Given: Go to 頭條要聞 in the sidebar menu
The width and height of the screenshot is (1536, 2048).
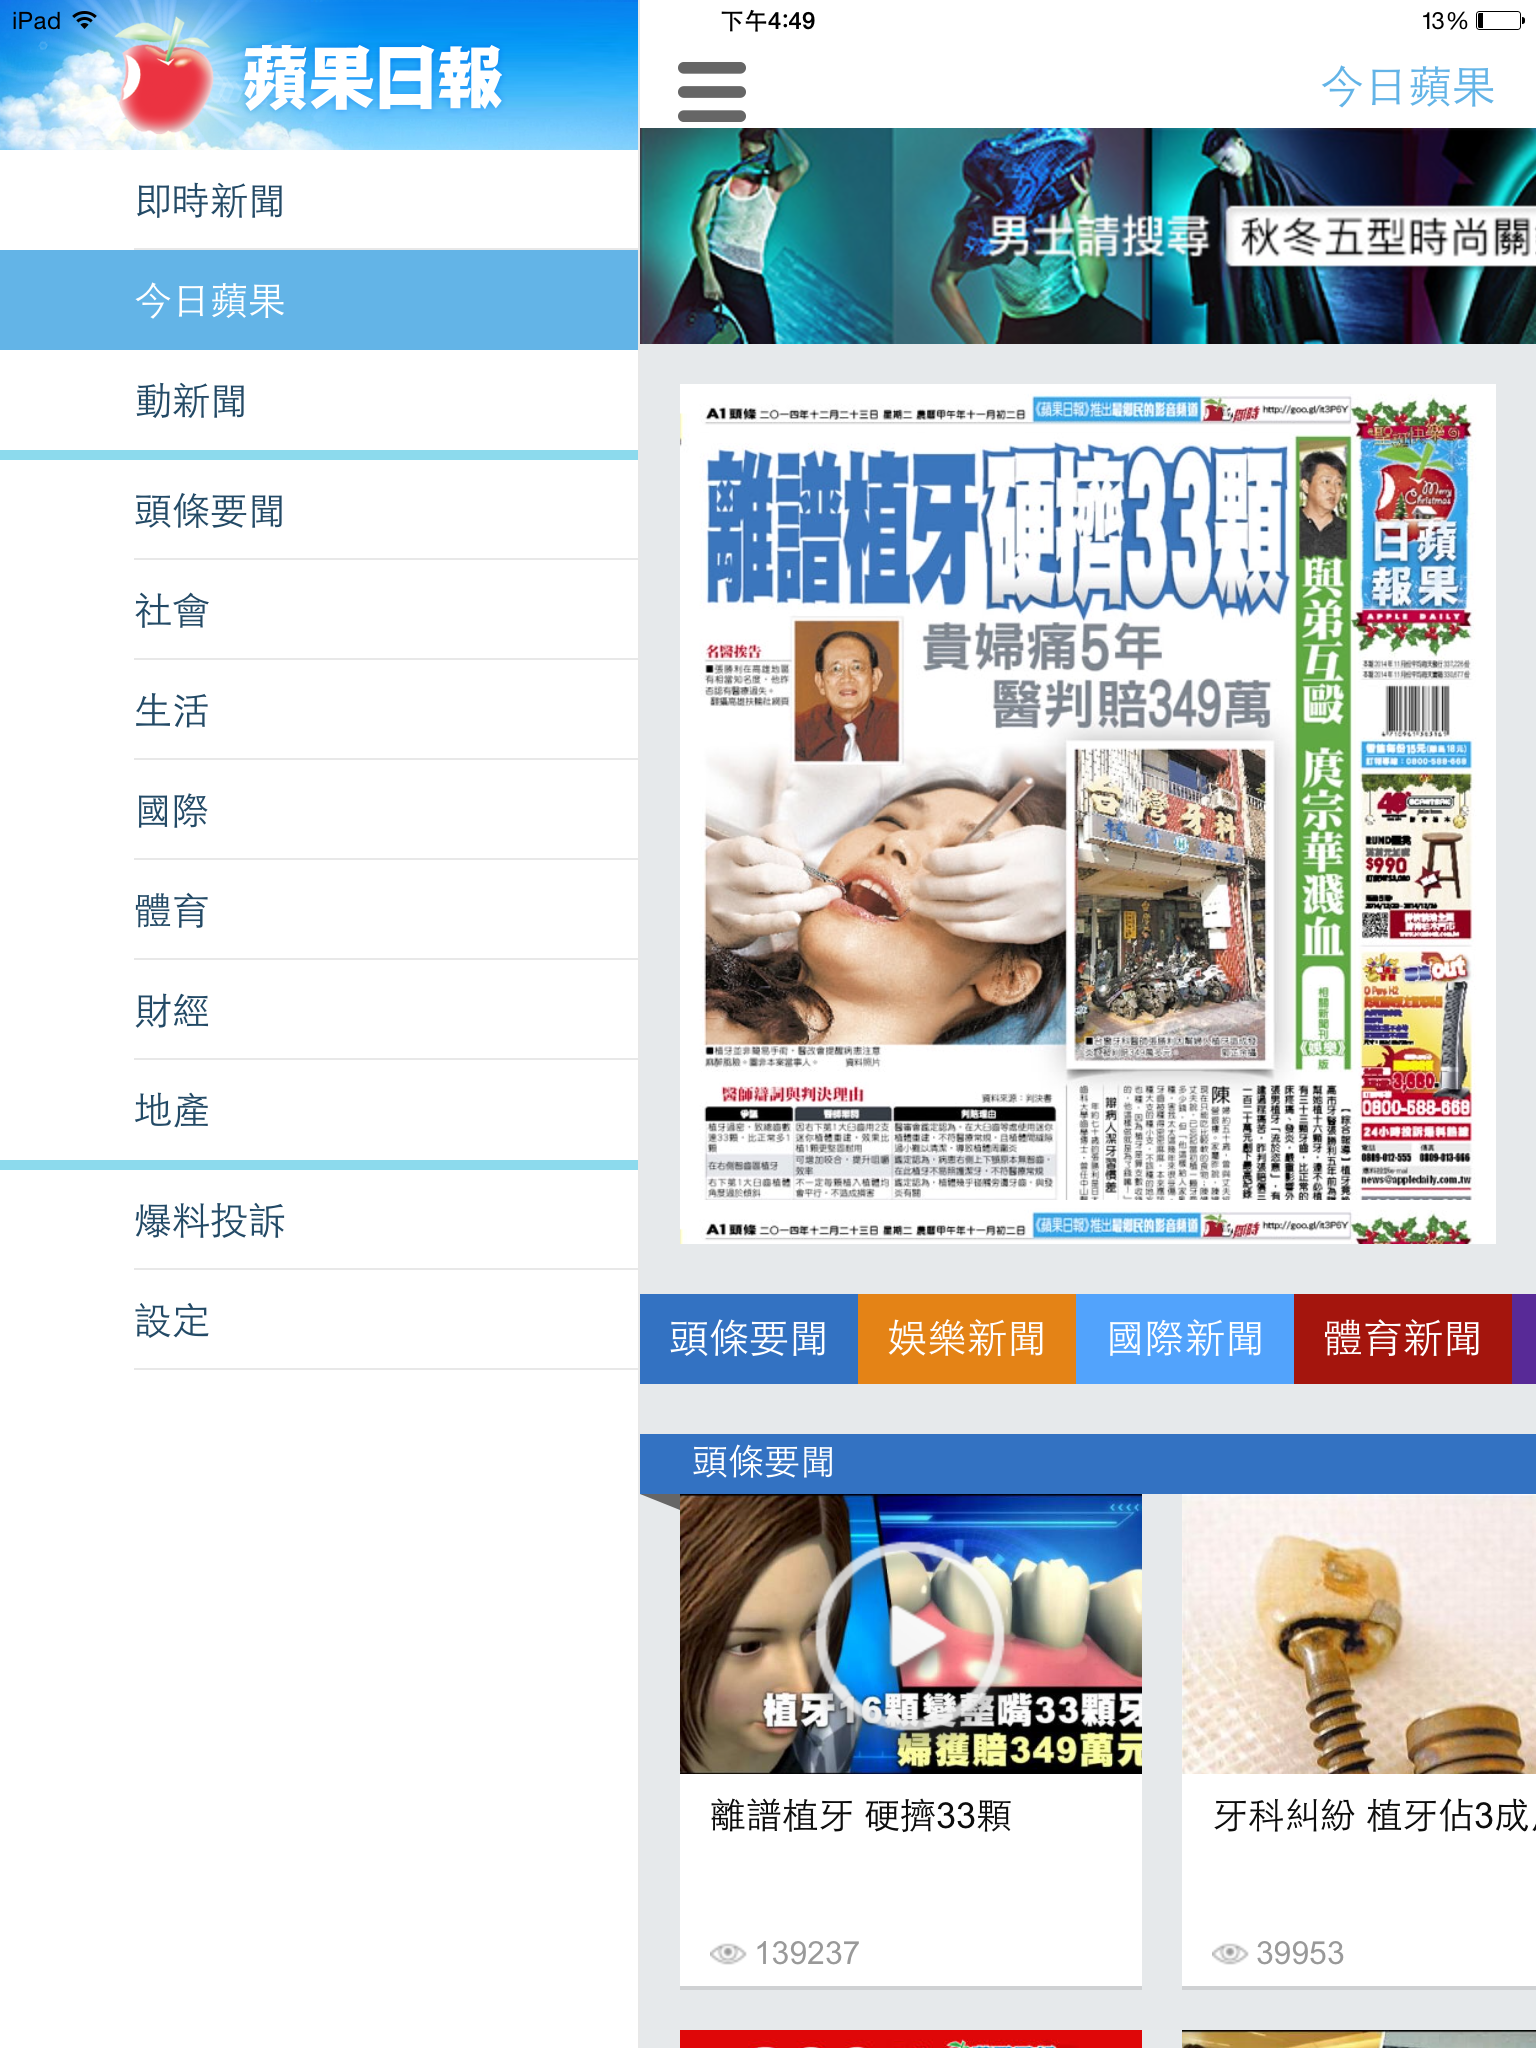Looking at the screenshot, I should (319, 511).
